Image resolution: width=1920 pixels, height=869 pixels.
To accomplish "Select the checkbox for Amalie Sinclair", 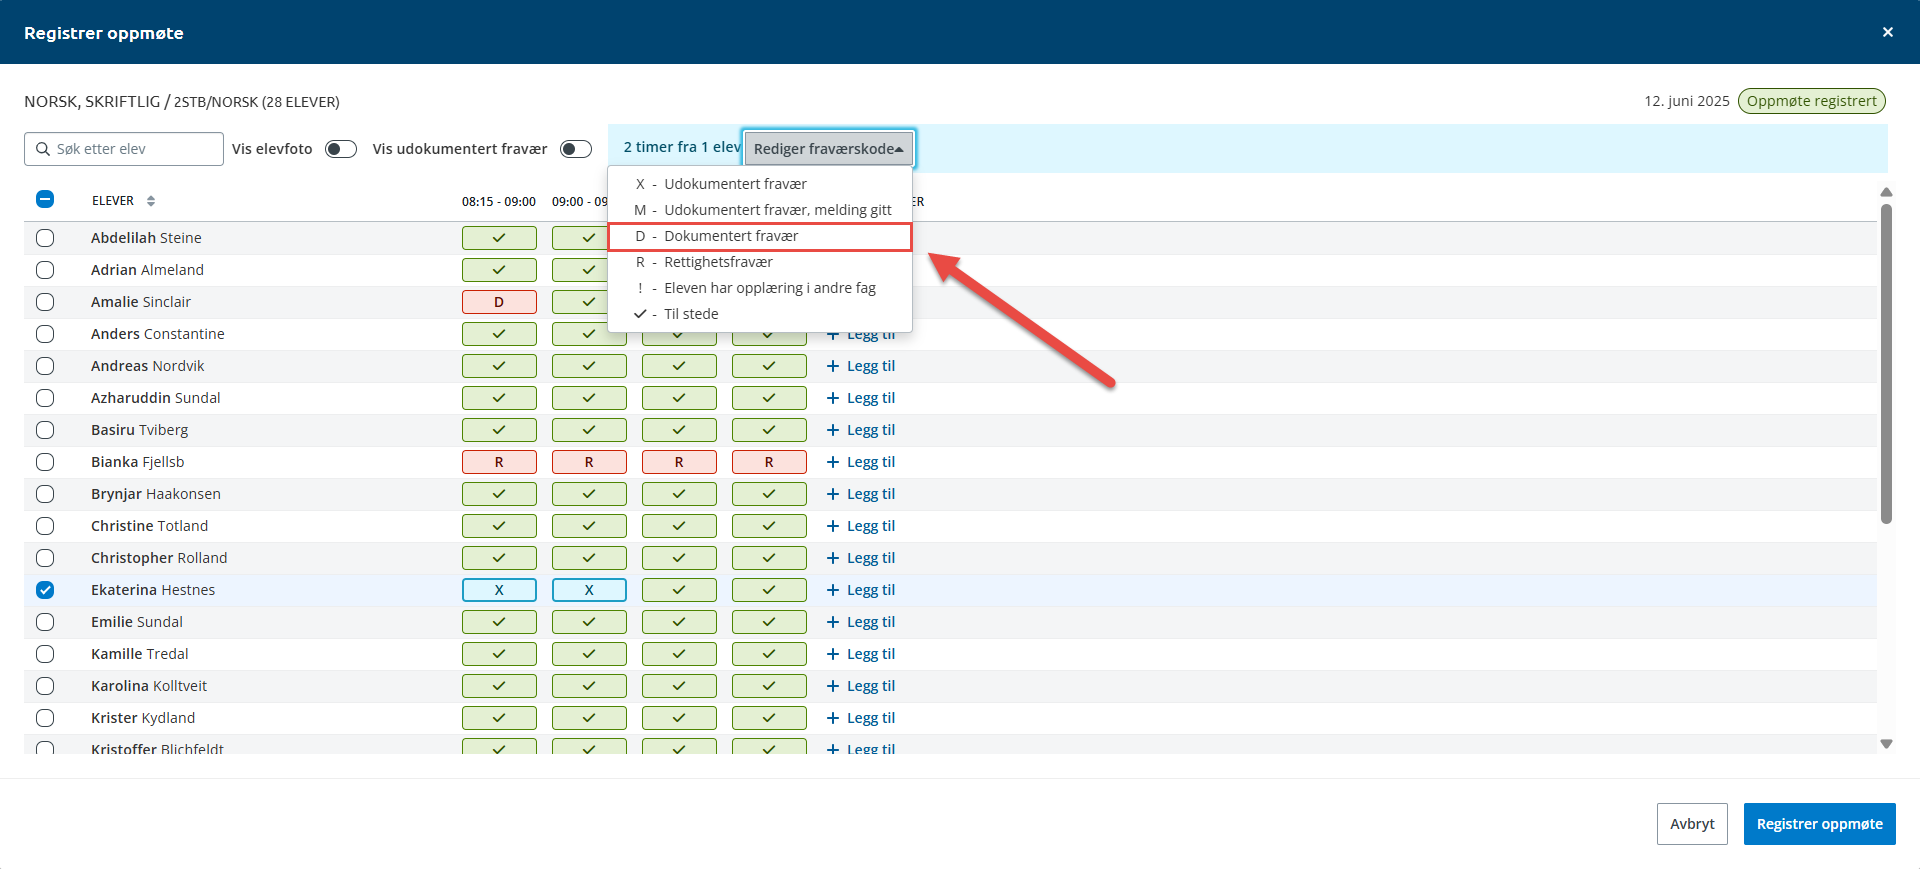I will [x=45, y=302].
